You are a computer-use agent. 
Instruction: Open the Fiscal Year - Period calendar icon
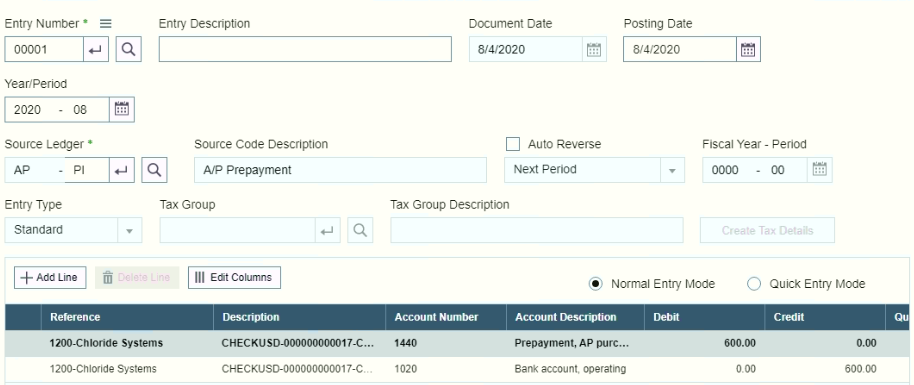820,170
